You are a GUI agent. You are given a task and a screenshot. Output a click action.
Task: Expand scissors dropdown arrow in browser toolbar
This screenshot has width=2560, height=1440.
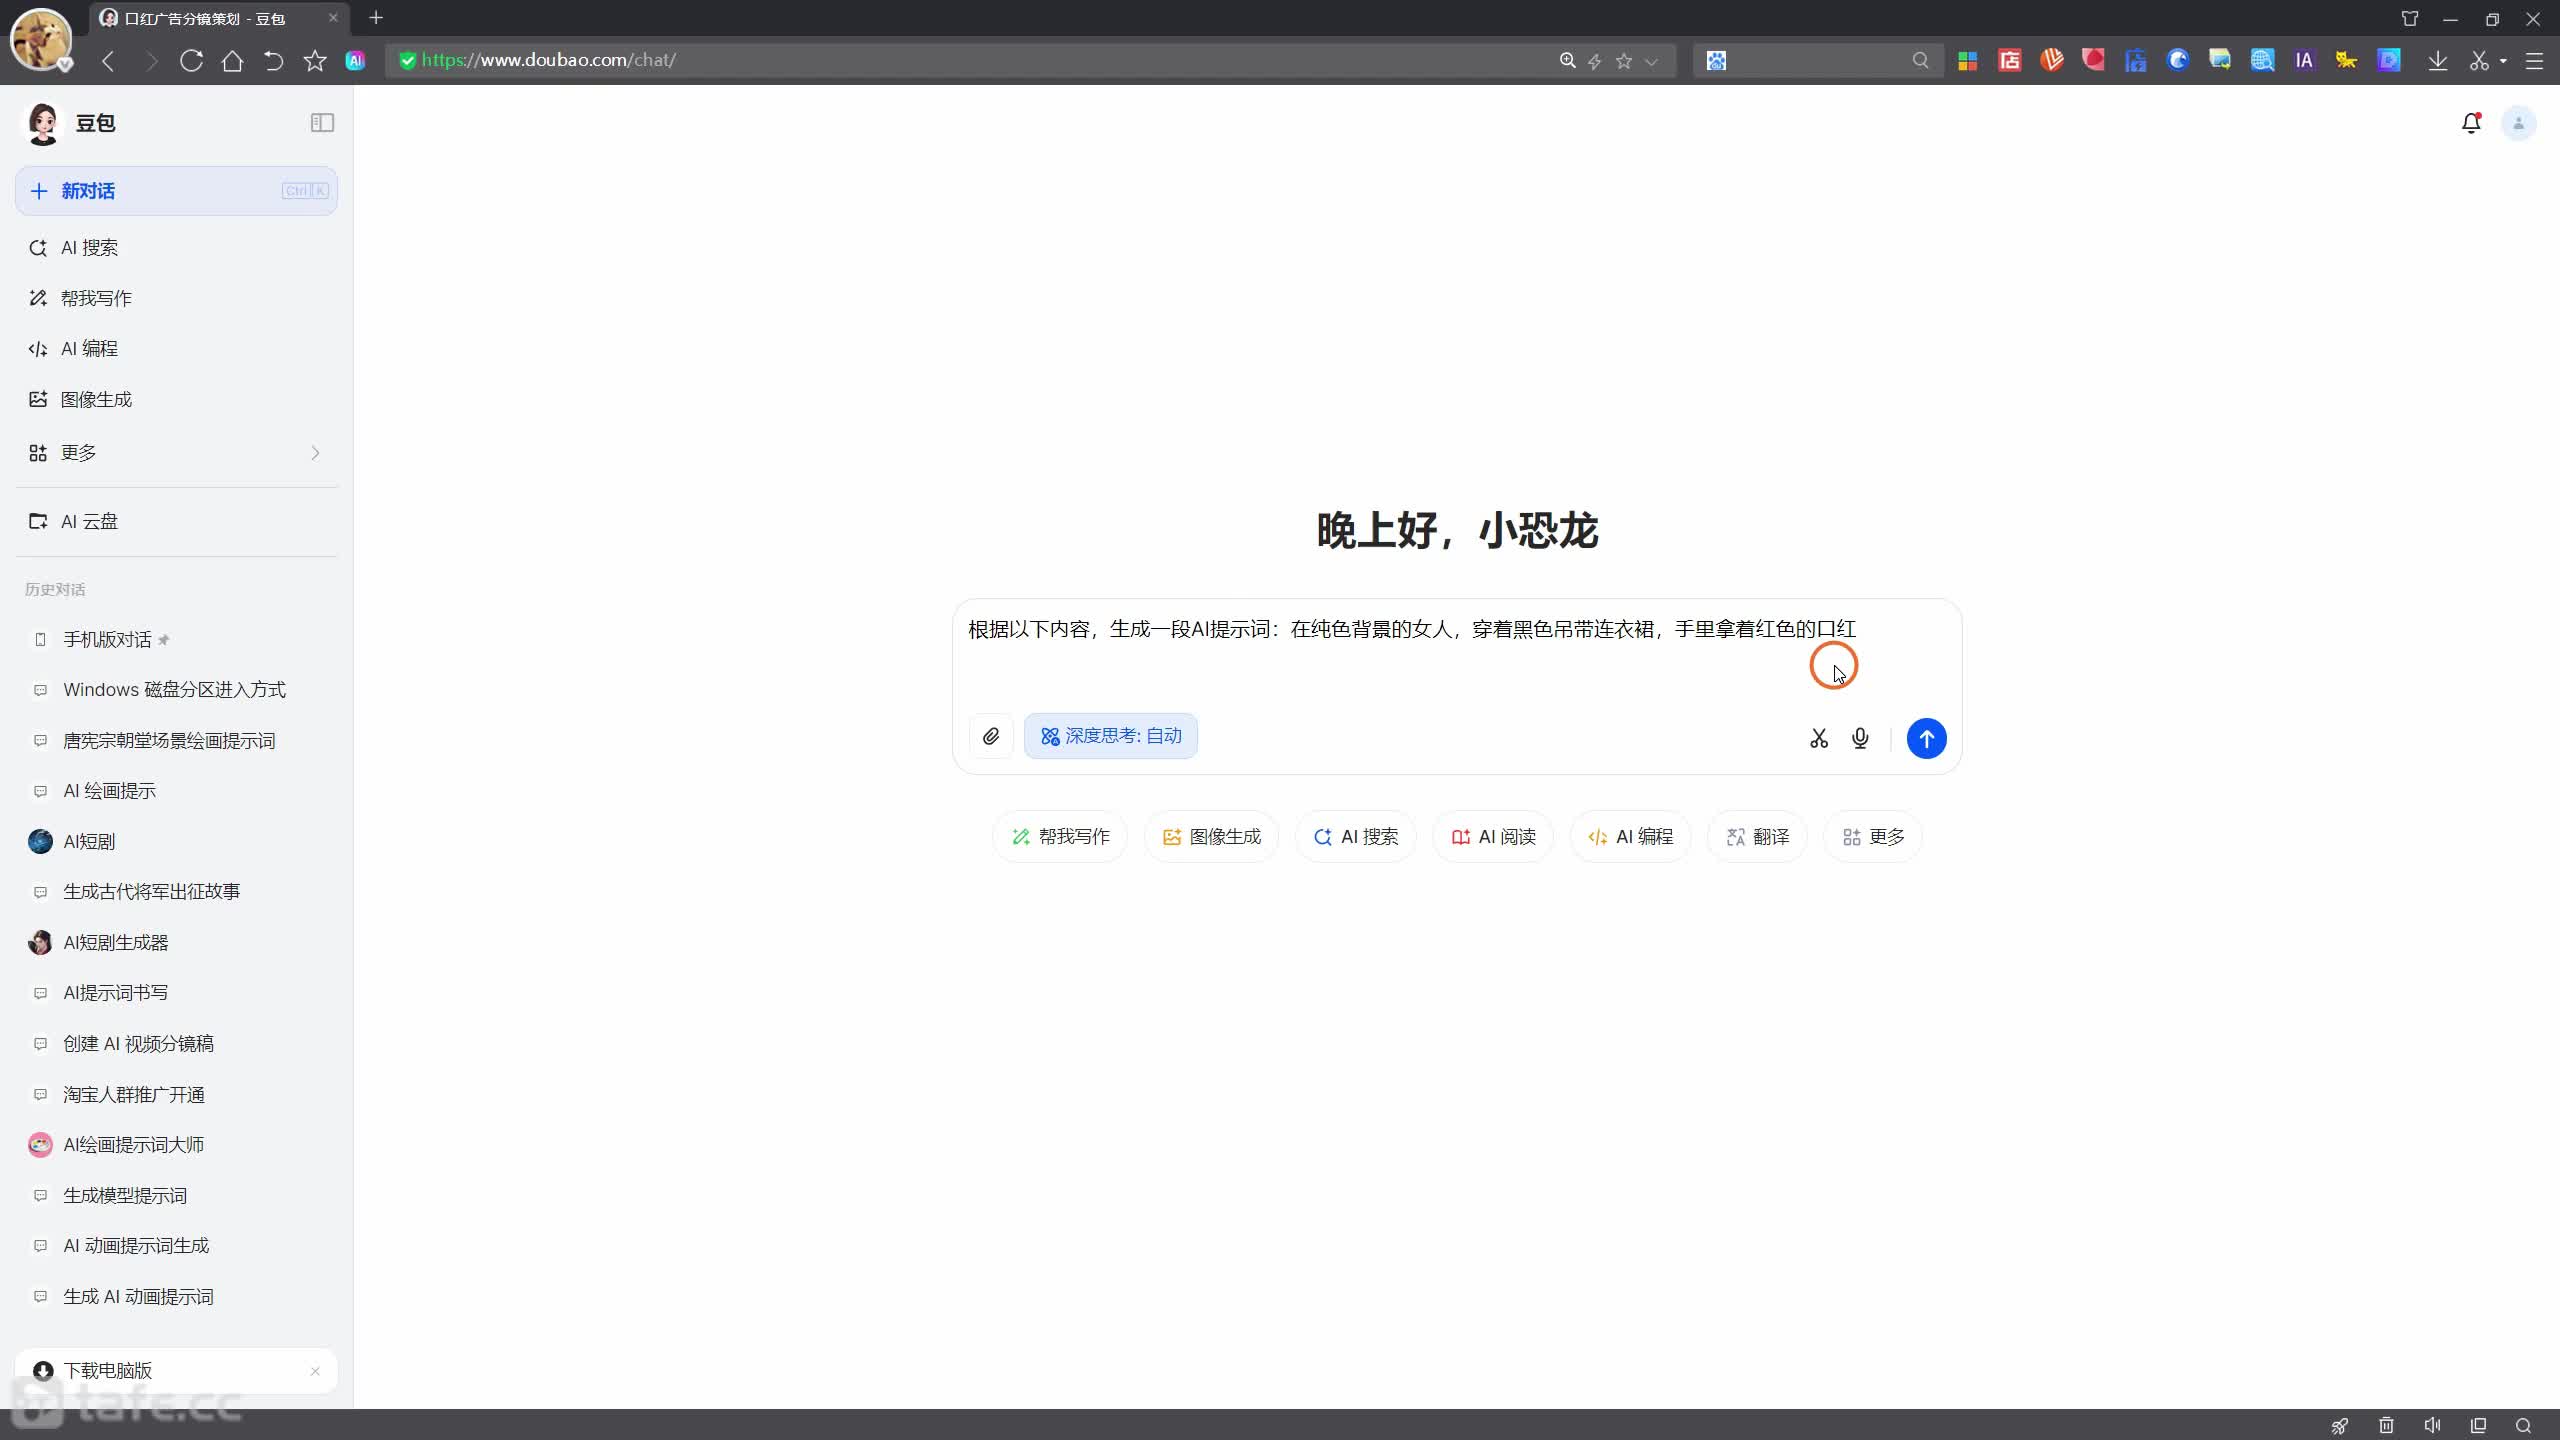pyautogui.click(x=2503, y=60)
